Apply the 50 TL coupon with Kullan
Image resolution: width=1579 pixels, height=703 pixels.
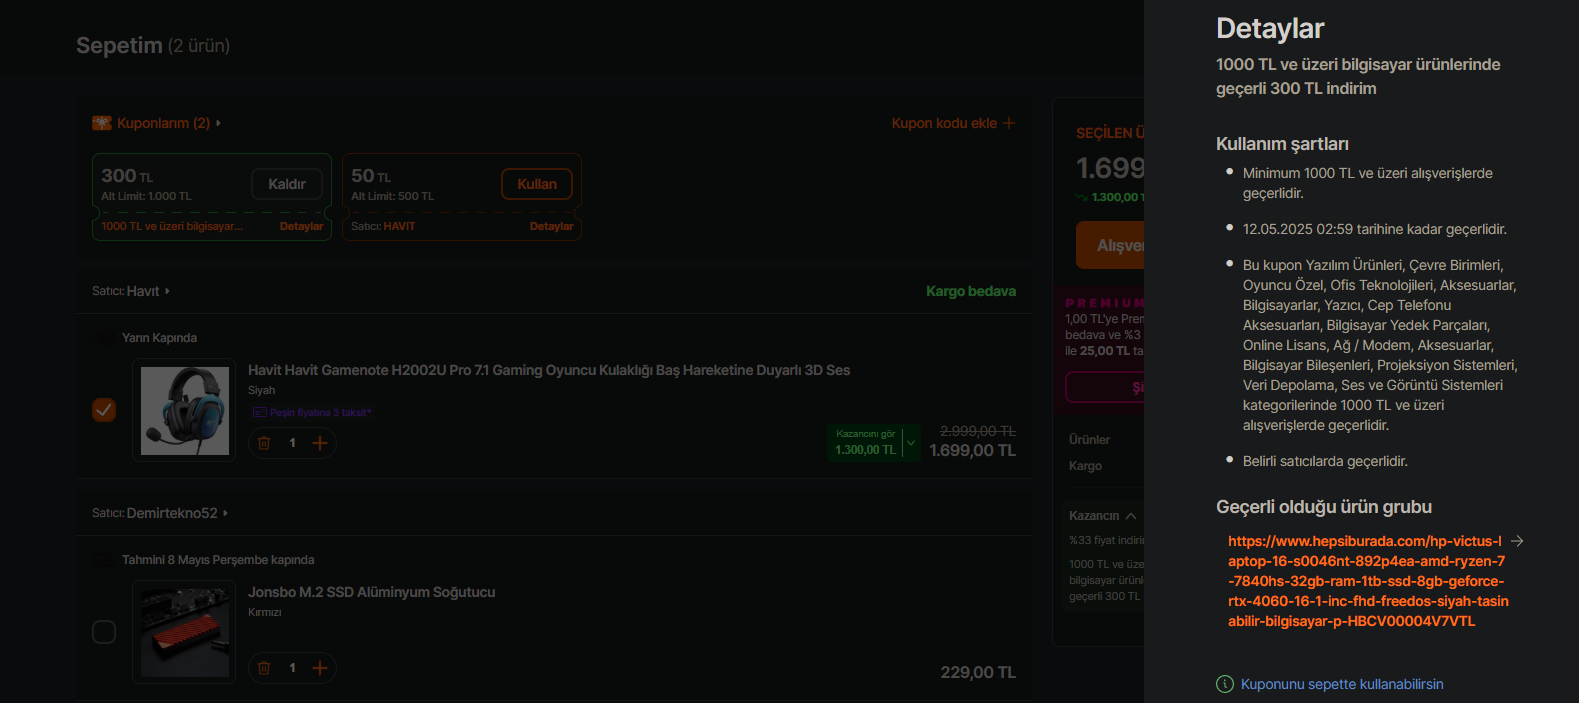pos(537,184)
